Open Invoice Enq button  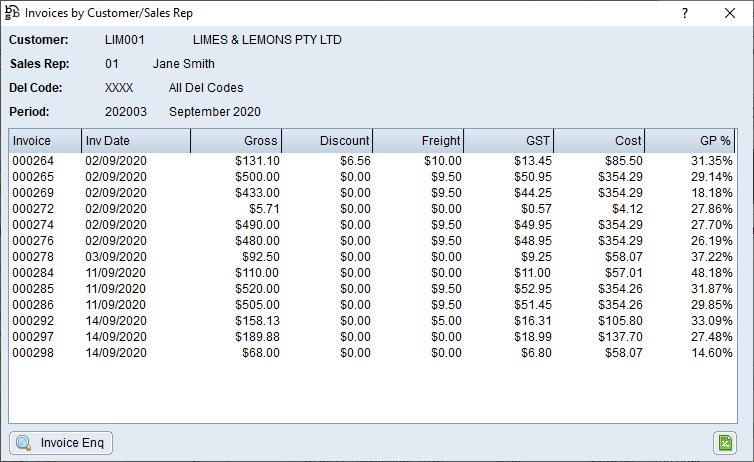(61, 443)
